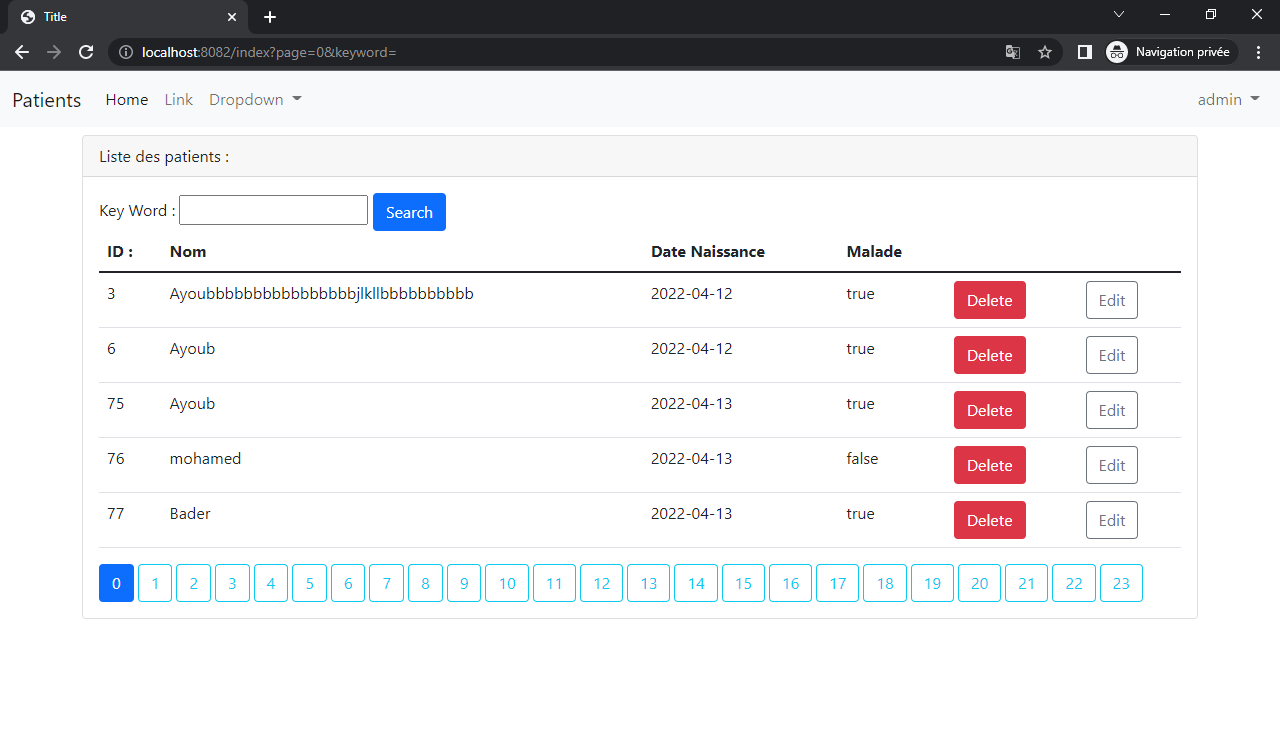Click the name cell 'mohamed'
This screenshot has height=750, width=1280.
tap(206, 459)
